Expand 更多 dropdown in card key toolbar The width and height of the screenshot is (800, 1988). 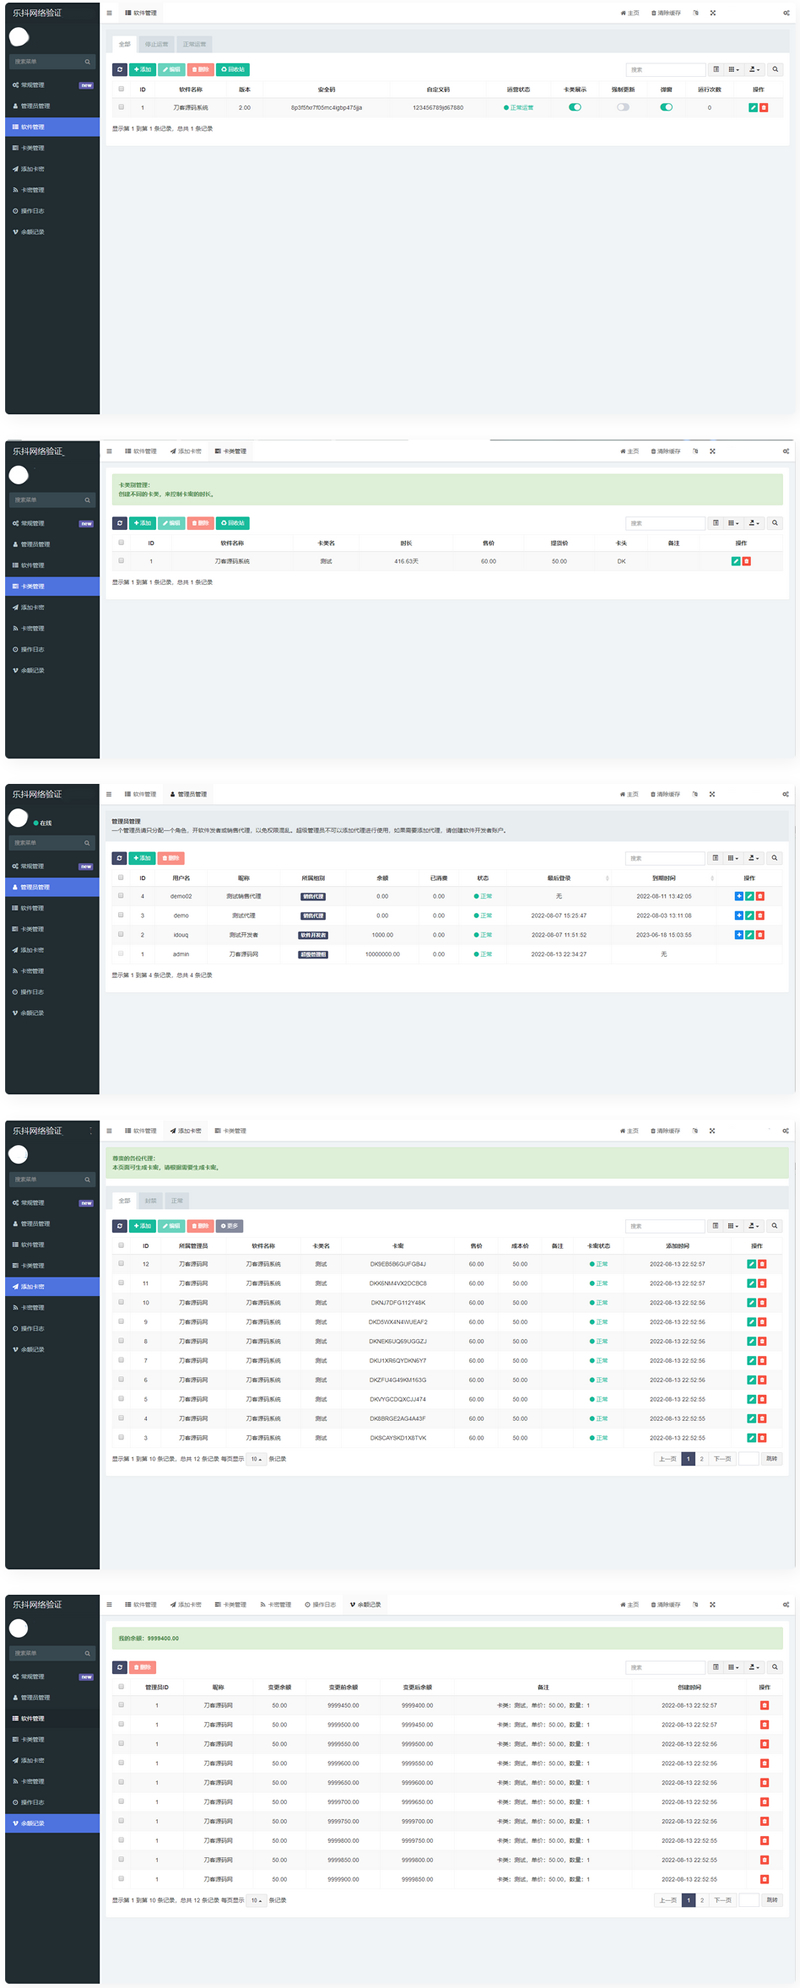pos(229,1226)
